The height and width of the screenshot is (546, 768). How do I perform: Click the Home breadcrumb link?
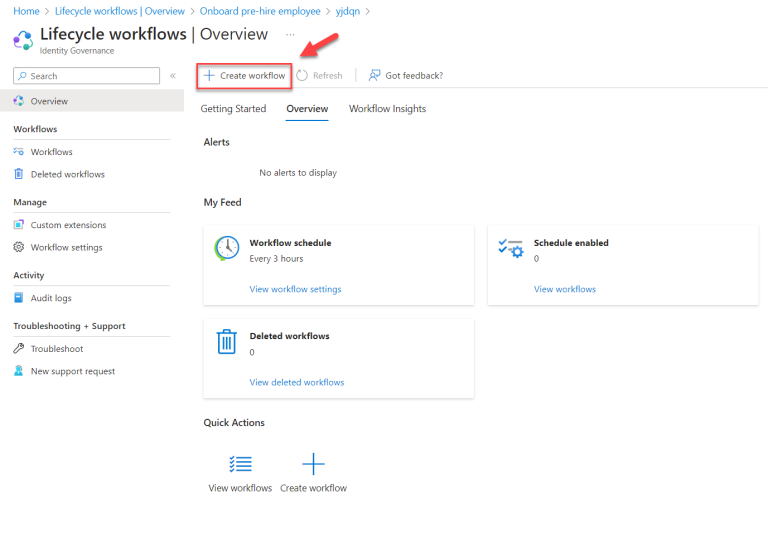click(x=26, y=11)
